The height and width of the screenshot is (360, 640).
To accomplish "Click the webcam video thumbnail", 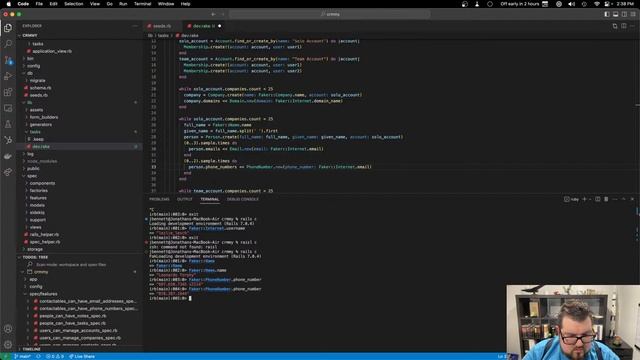I will click(573, 322).
